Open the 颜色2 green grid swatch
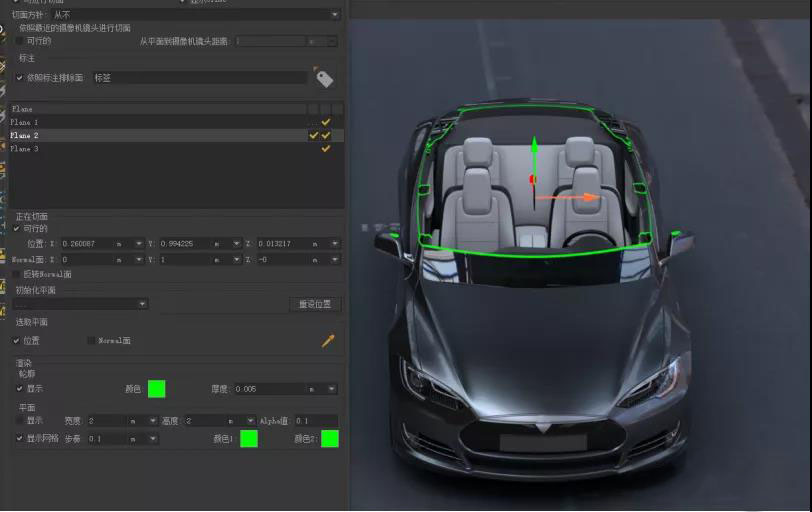This screenshot has height=512, width=812. (329, 438)
